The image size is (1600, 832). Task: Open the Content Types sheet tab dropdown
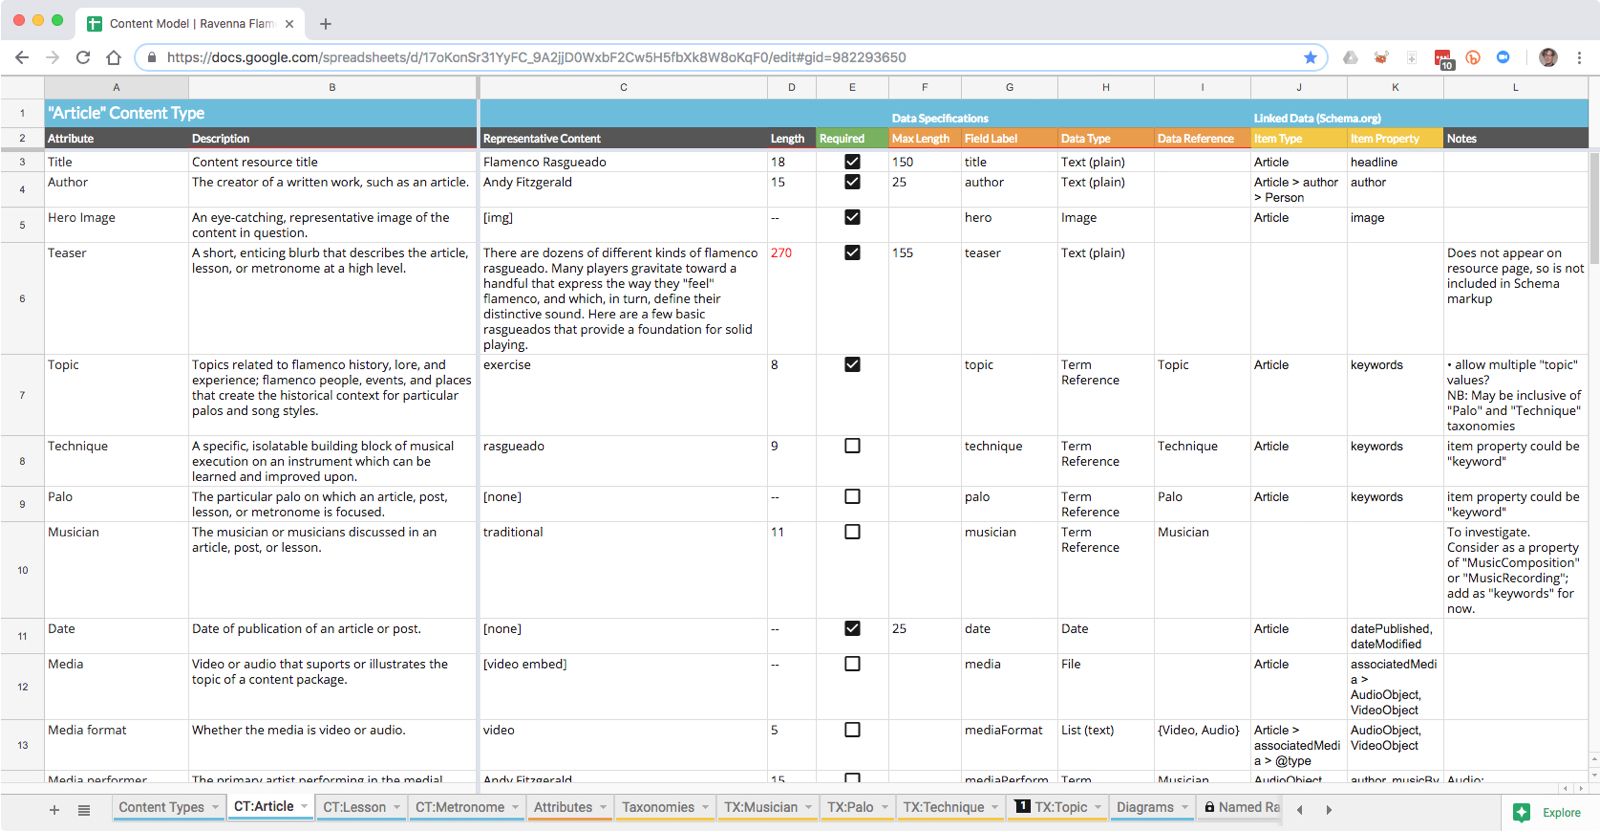tap(215, 807)
